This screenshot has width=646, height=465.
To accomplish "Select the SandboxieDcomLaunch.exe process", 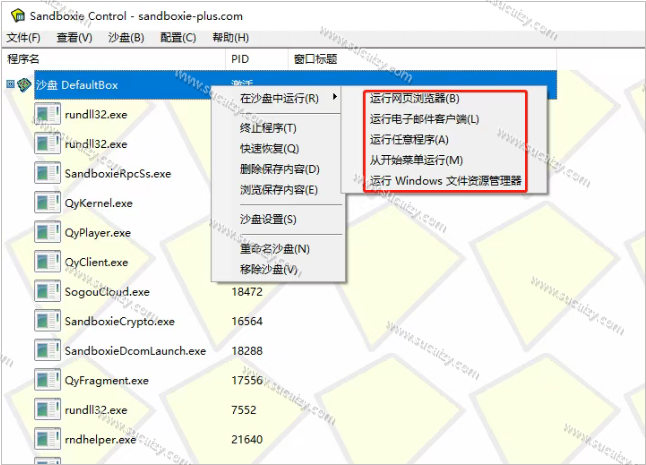I will point(135,351).
